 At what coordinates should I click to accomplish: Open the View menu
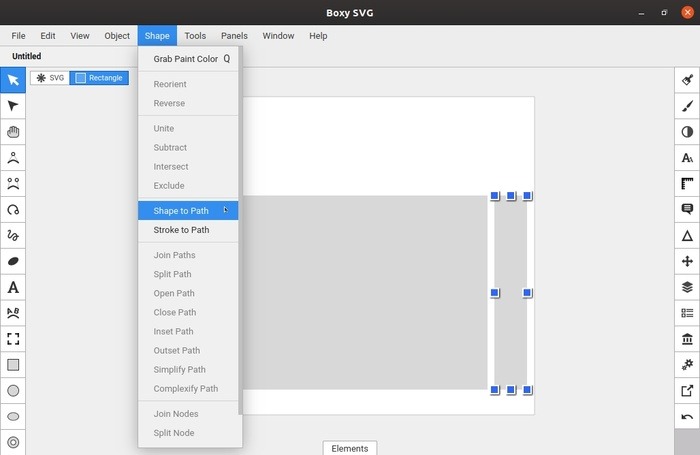80,36
